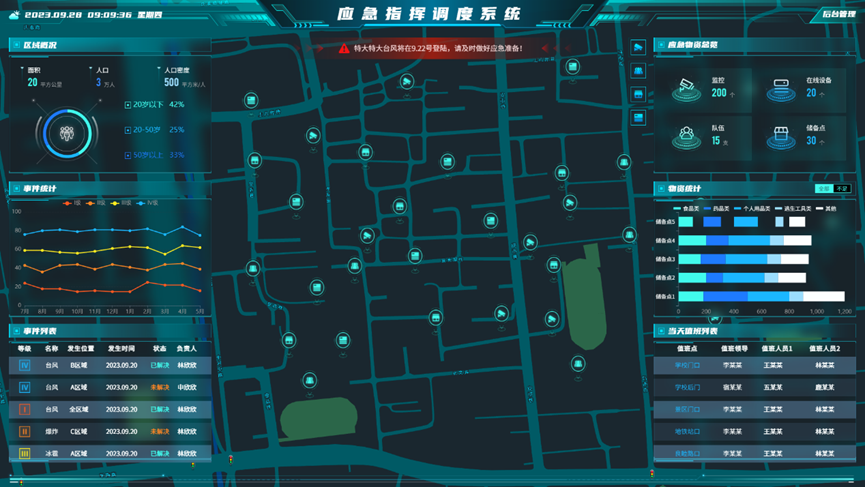This screenshot has height=487, width=865.
Task: Click level IV badge of A区域 台风 row
Action: [24, 387]
